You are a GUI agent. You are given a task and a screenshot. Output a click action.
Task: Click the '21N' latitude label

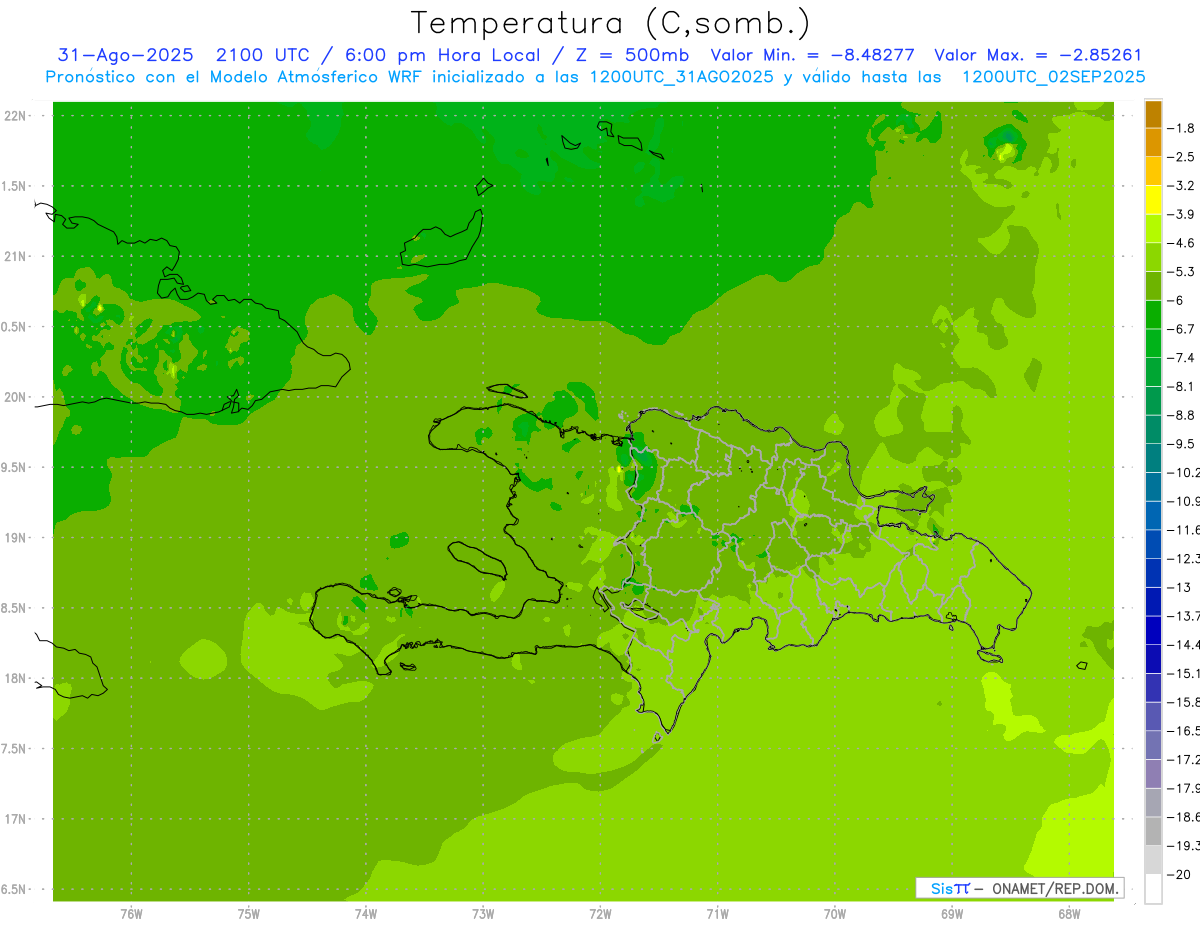pos(17,256)
